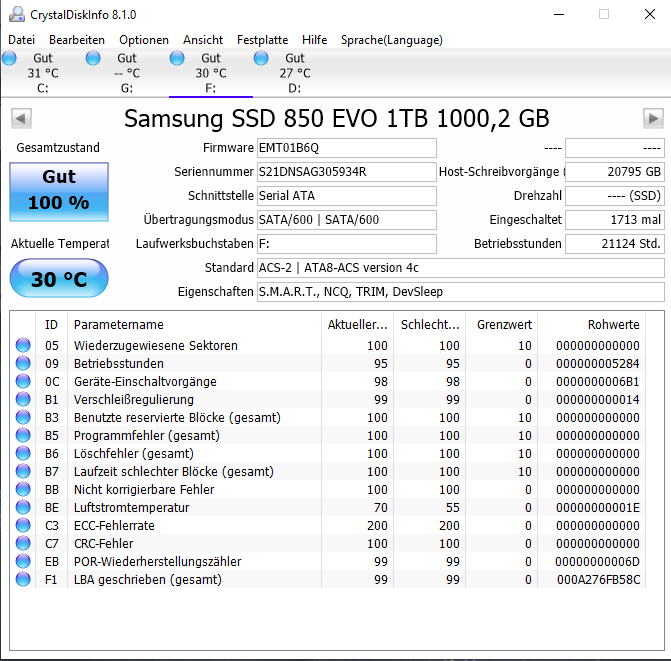Viewport: 671px width, 661px height.
Task: Click the Parametername column header
Action: (194, 325)
